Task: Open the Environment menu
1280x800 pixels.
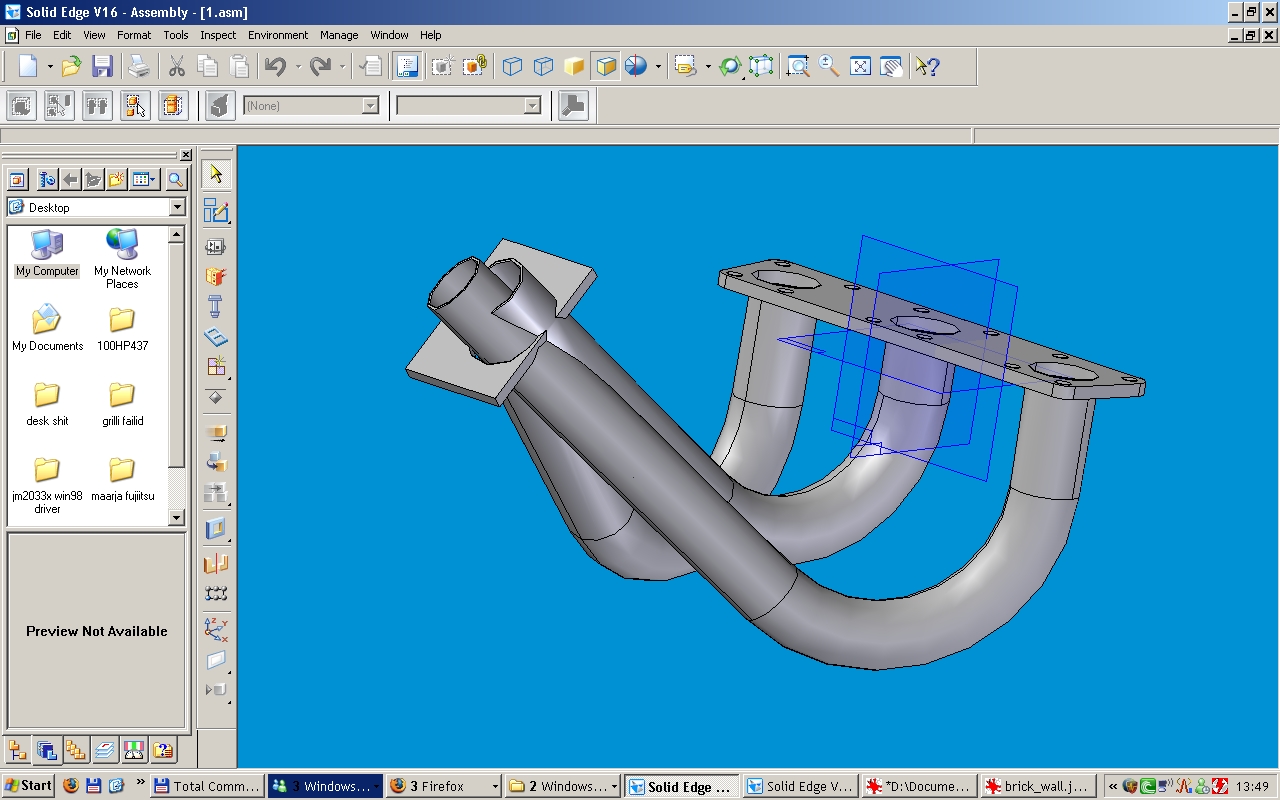Action: [x=278, y=35]
